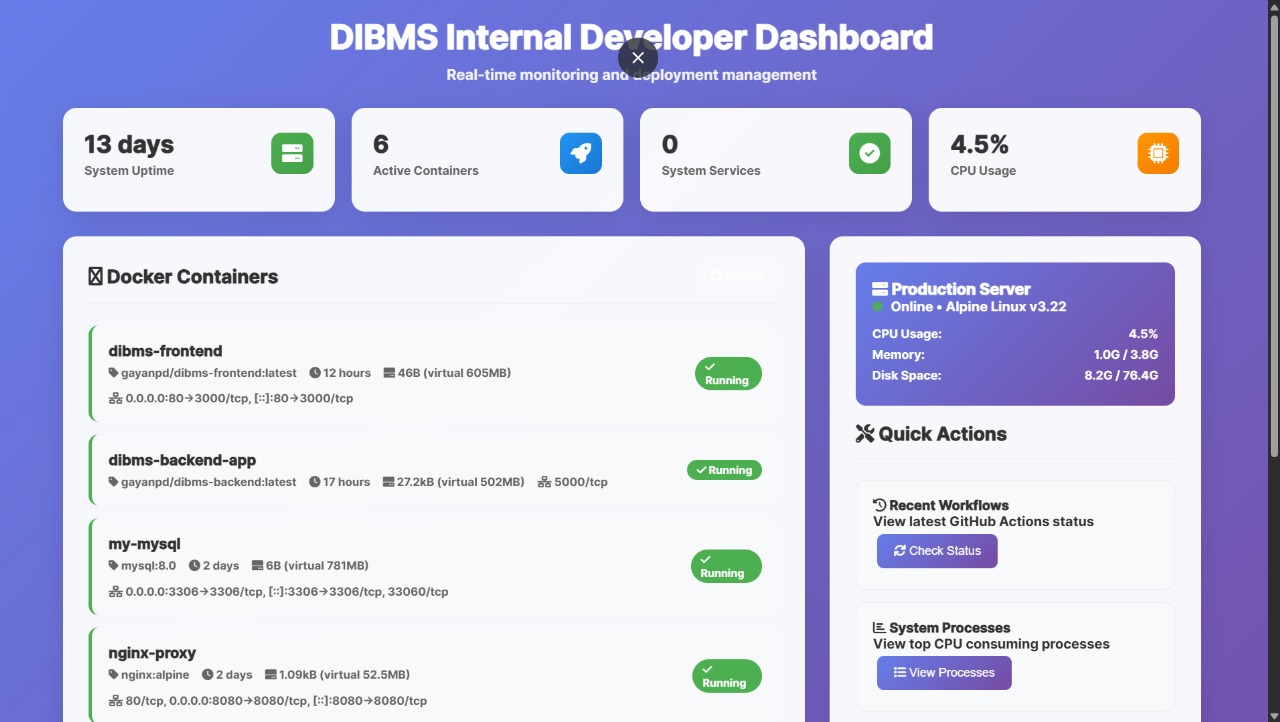This screenshot has height=722, width=1280.
Task: Click the Running badge for dibms-backend-app
Action: (x=724, y=470)
